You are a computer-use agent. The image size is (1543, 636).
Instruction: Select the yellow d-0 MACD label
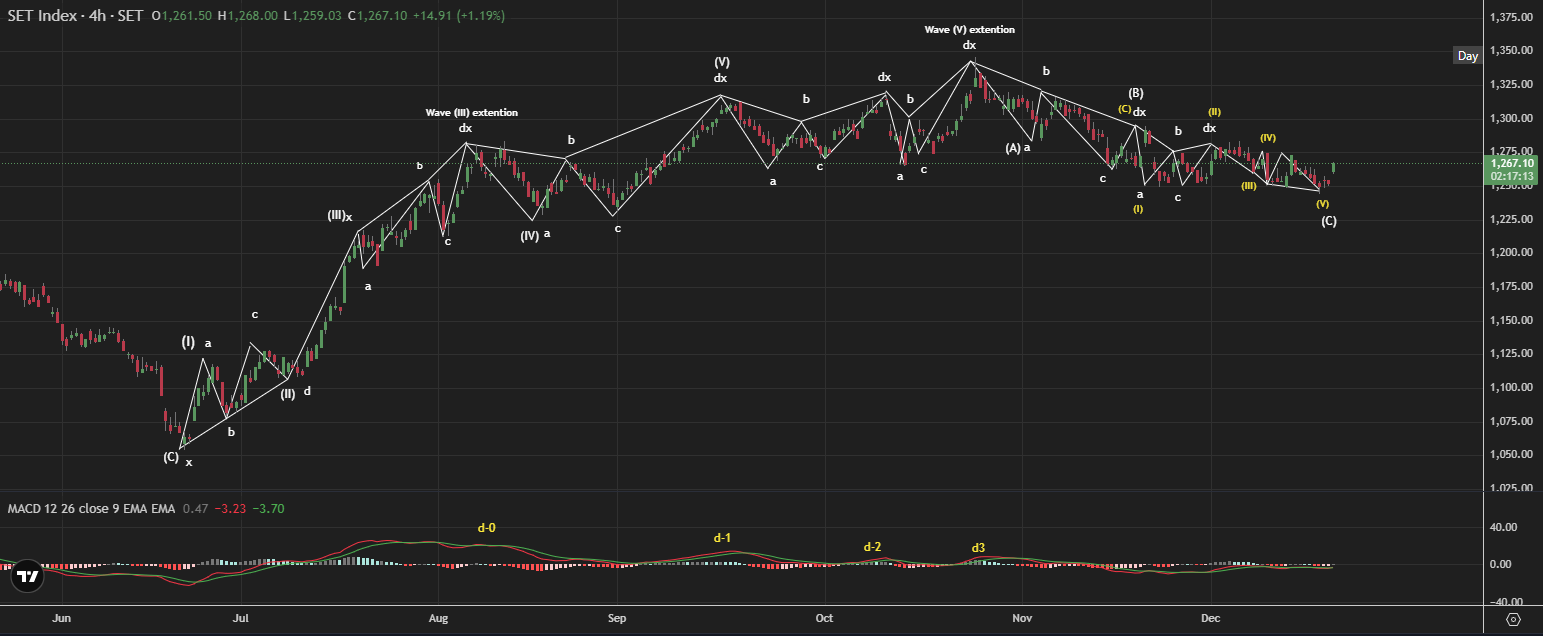[x=486, y=526]
